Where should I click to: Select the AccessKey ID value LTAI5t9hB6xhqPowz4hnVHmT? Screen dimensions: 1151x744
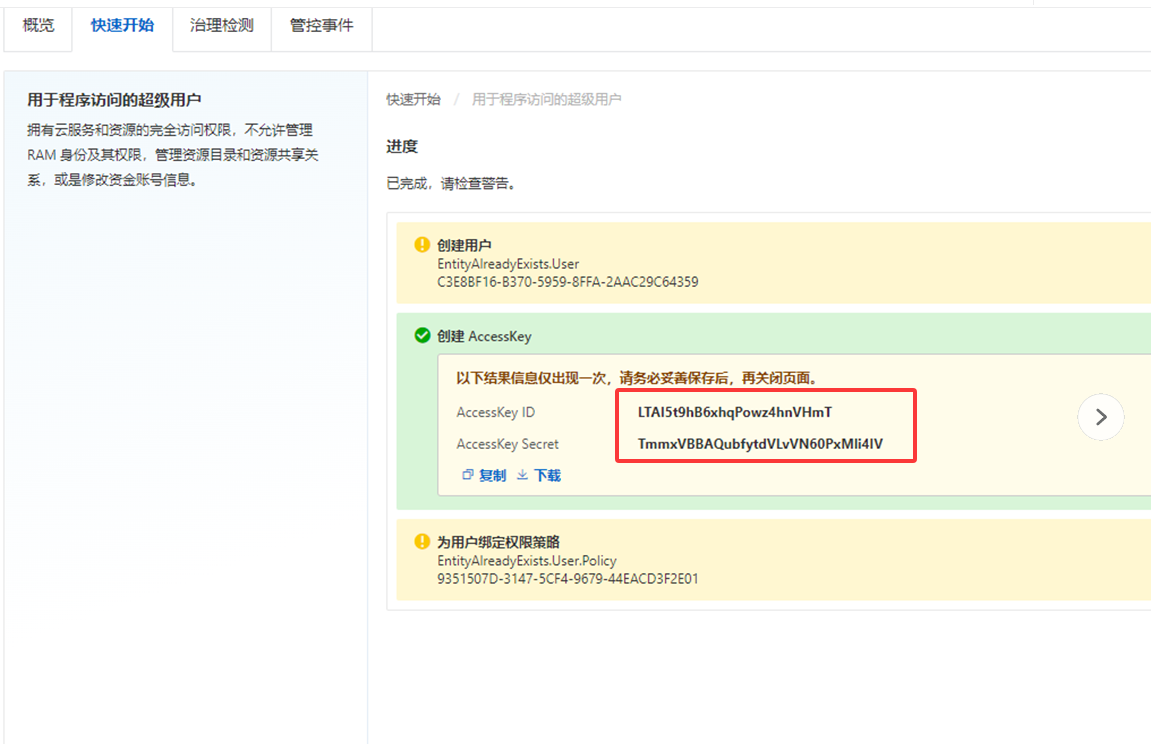[735, 412]
